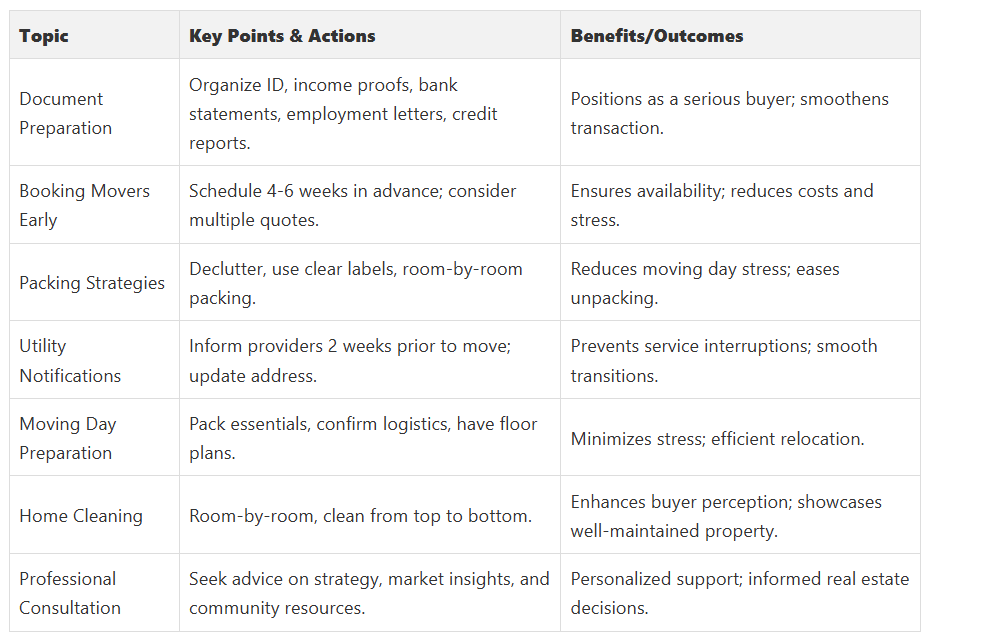Viewport: 1000px width, 642px height.
Task: Click the Topic column header
Action: 44,36
